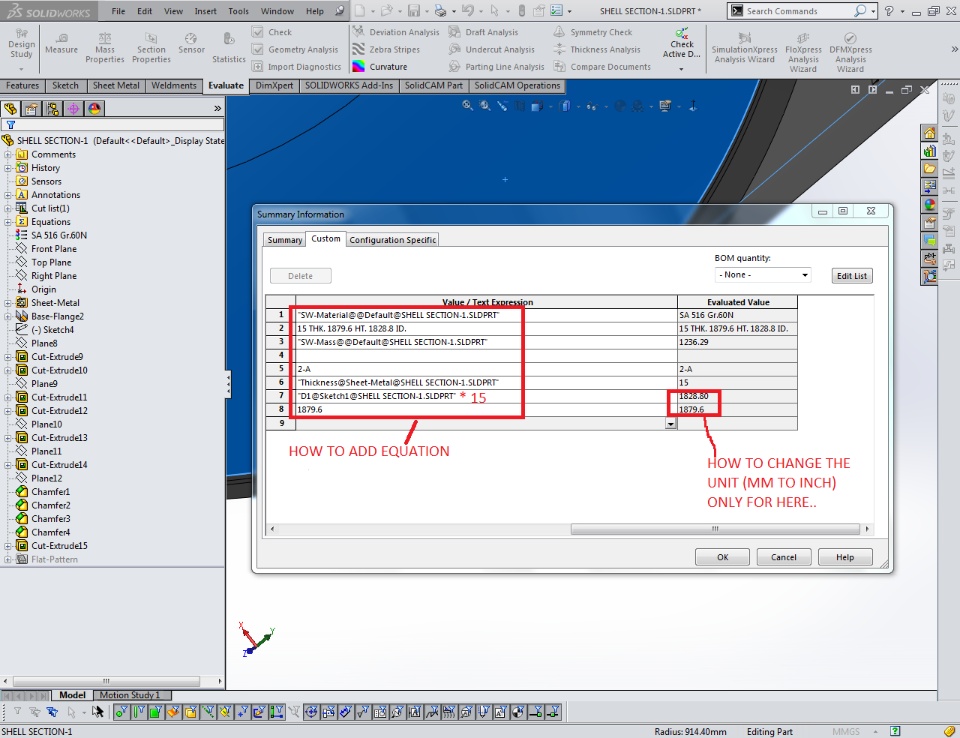Switch to Motion Study 1 tab

coord(129,695)
